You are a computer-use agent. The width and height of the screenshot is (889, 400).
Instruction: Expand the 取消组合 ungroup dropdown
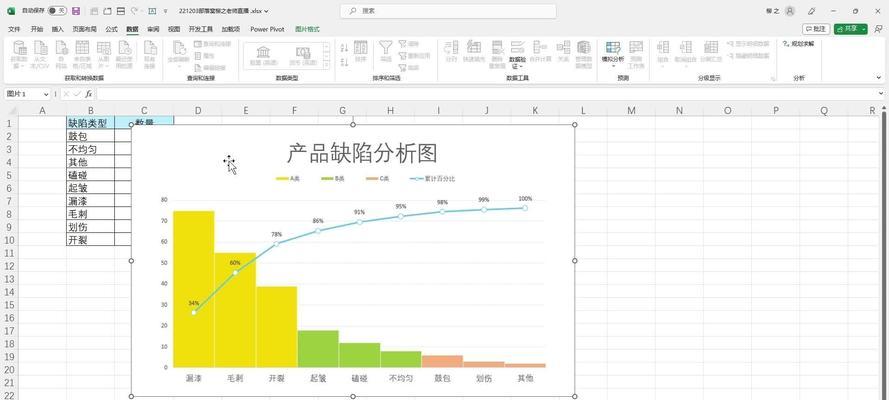tap(685, 66)
